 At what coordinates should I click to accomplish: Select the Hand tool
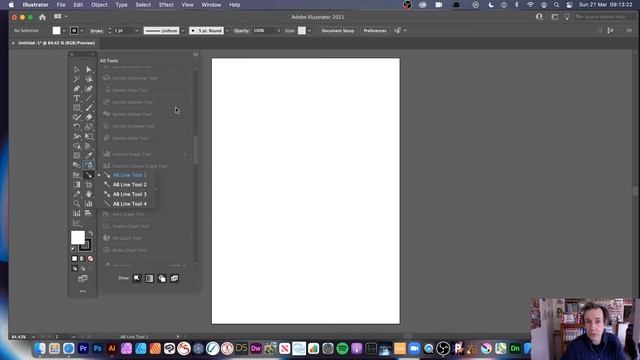point(89,194)
